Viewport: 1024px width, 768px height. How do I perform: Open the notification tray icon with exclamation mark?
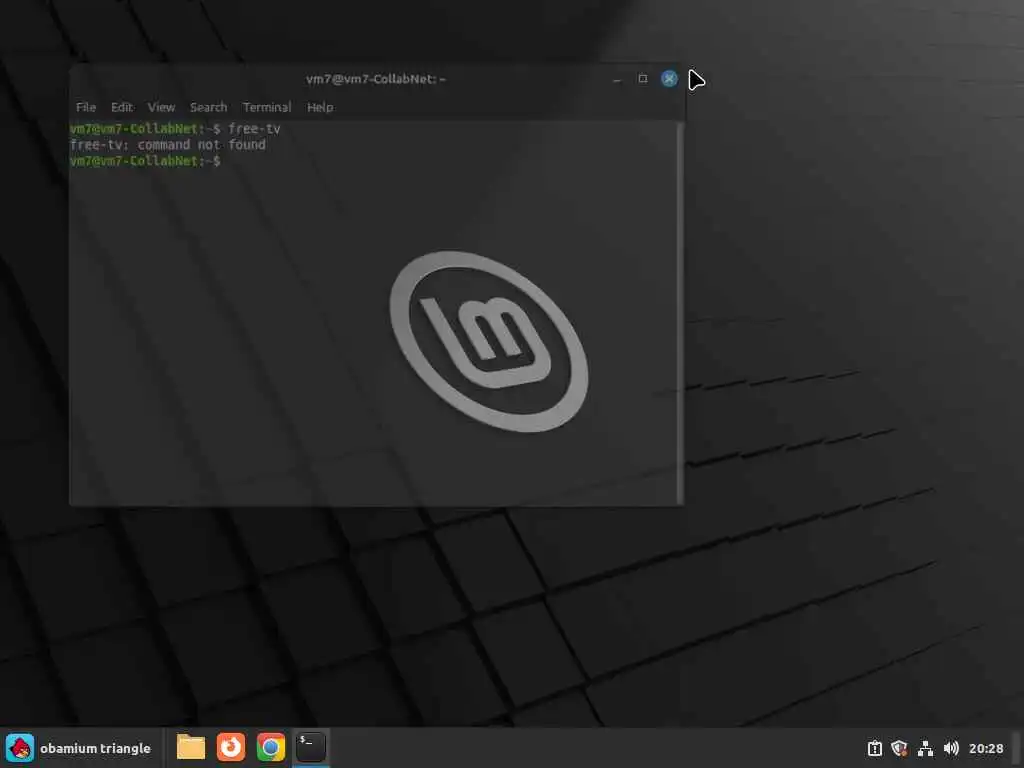874,748
